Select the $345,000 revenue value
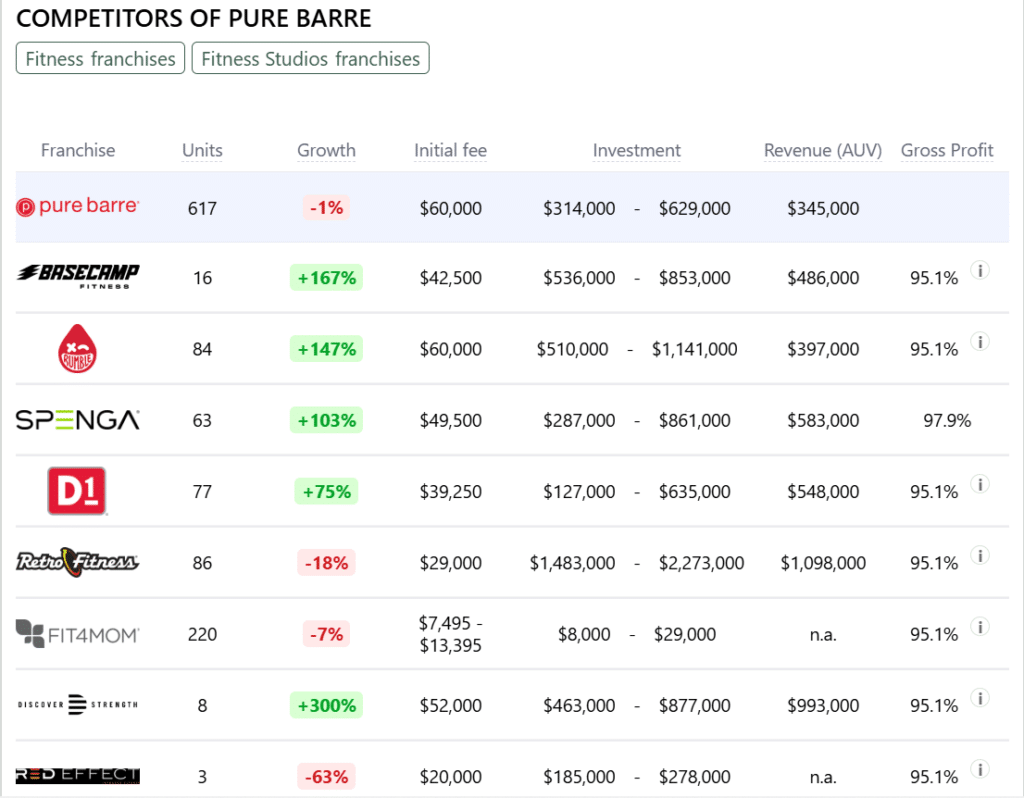The image size is (1024, 798). (823, 208)
